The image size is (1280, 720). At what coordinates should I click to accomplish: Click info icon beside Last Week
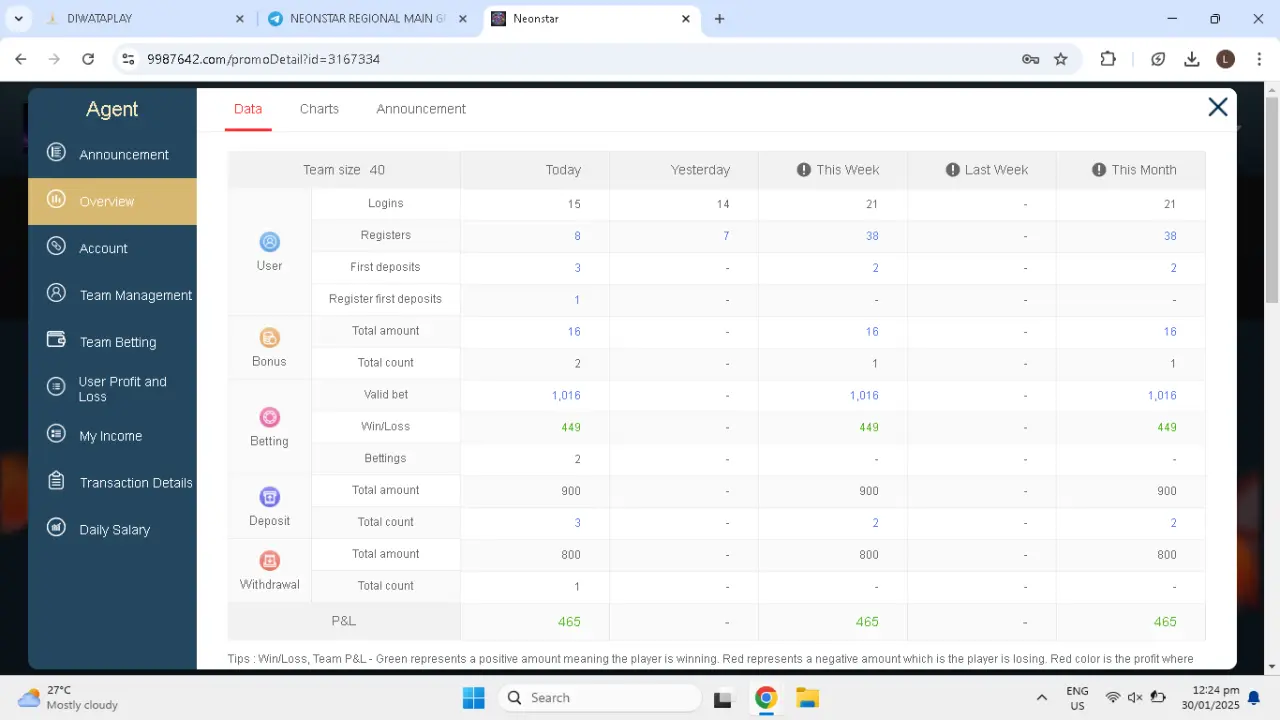click(x=953, y=170)
